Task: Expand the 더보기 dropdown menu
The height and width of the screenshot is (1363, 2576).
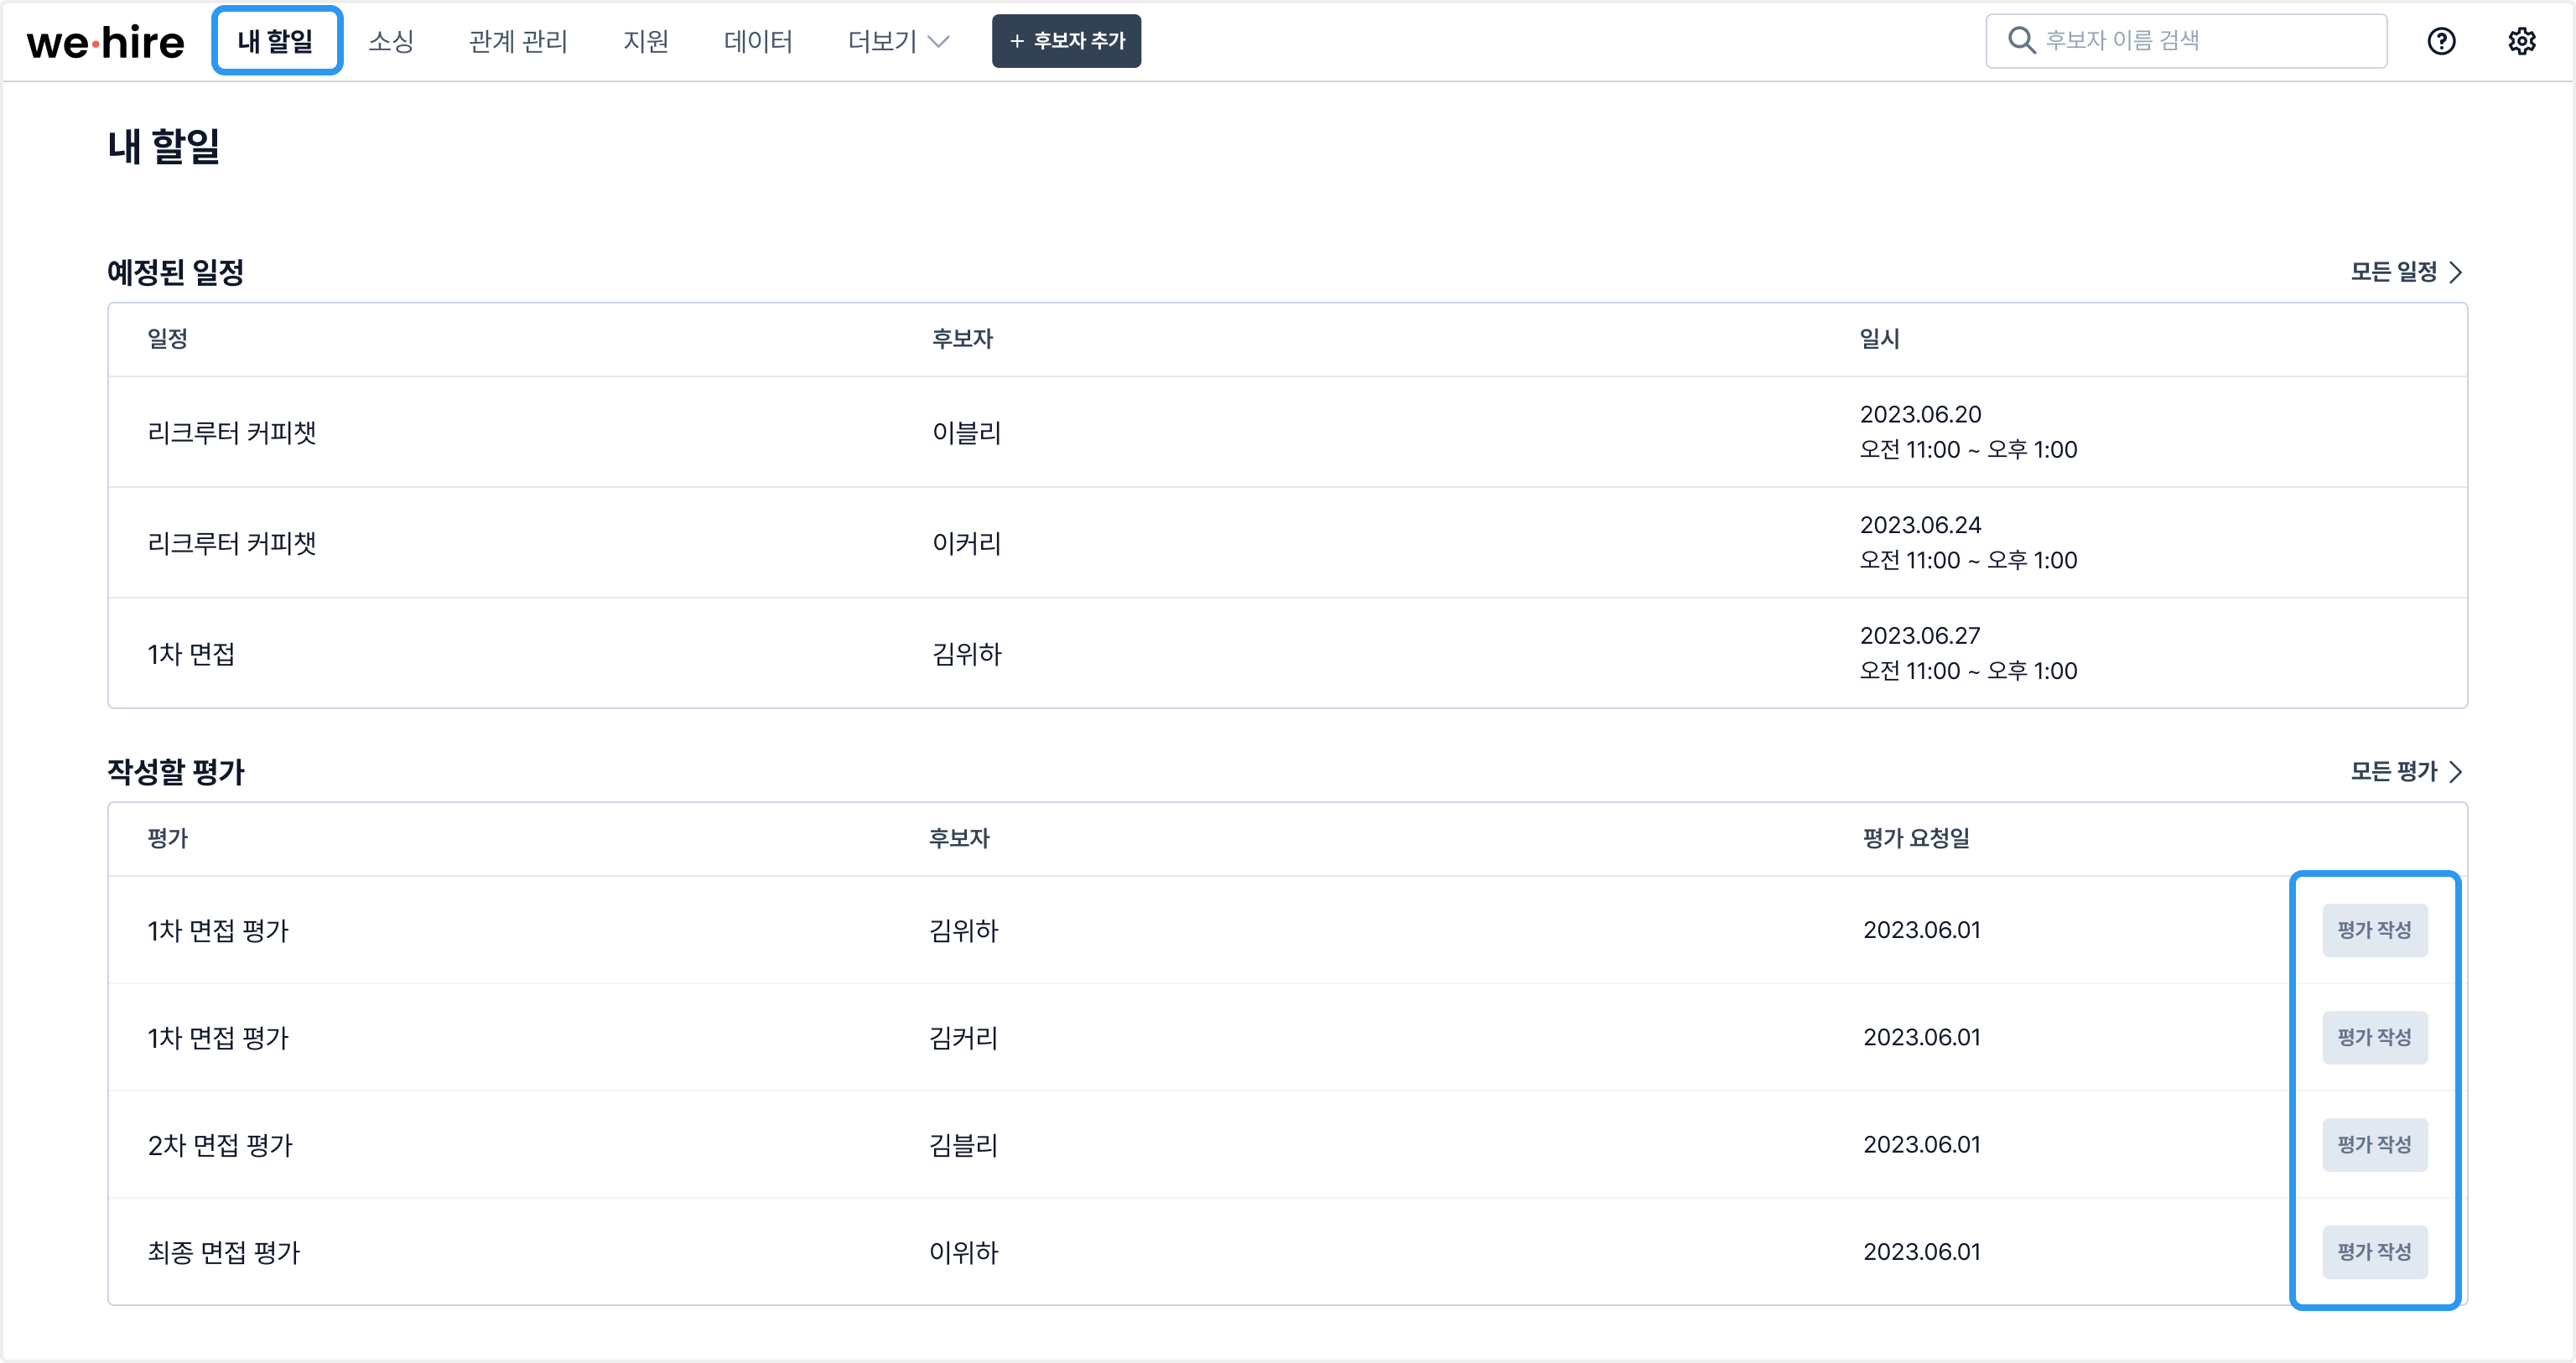Action: [x=897, y=41]
